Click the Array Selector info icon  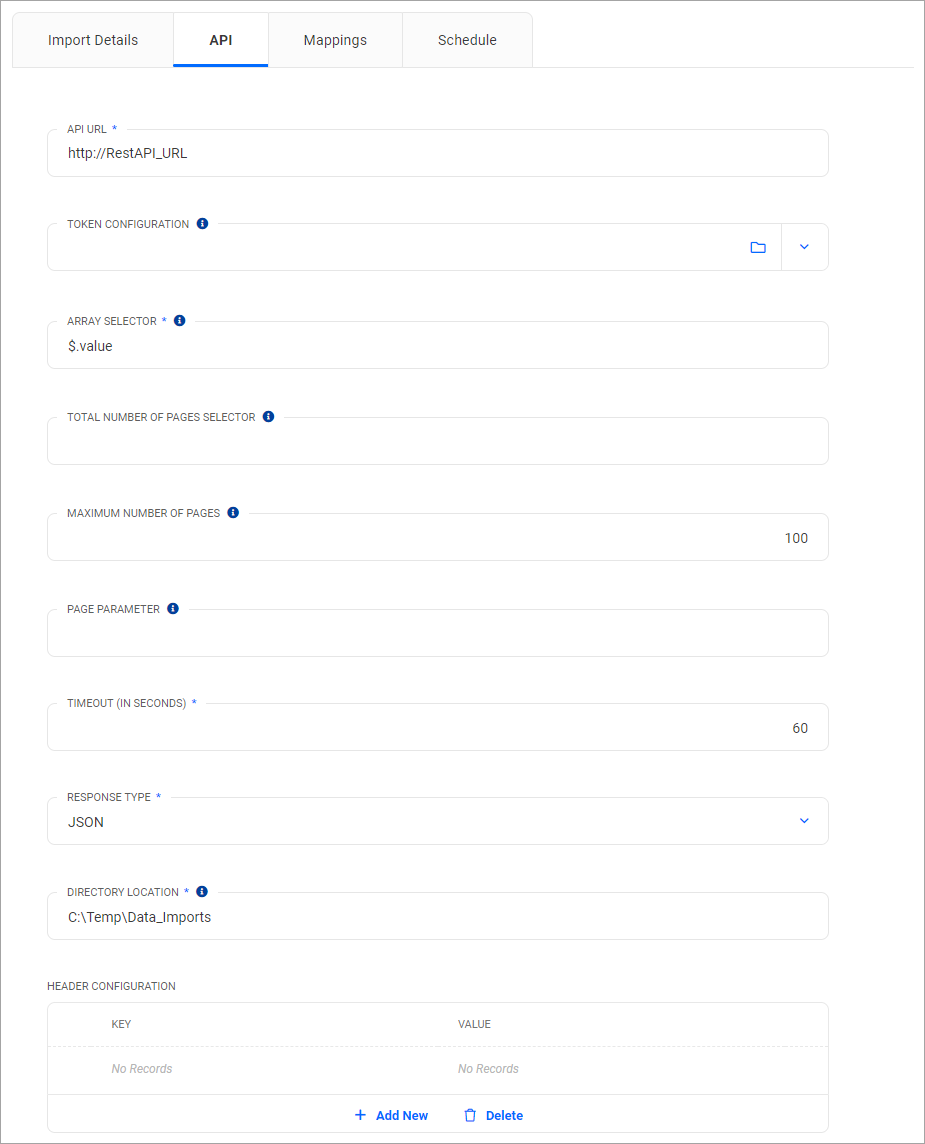(x=178, y=320)
